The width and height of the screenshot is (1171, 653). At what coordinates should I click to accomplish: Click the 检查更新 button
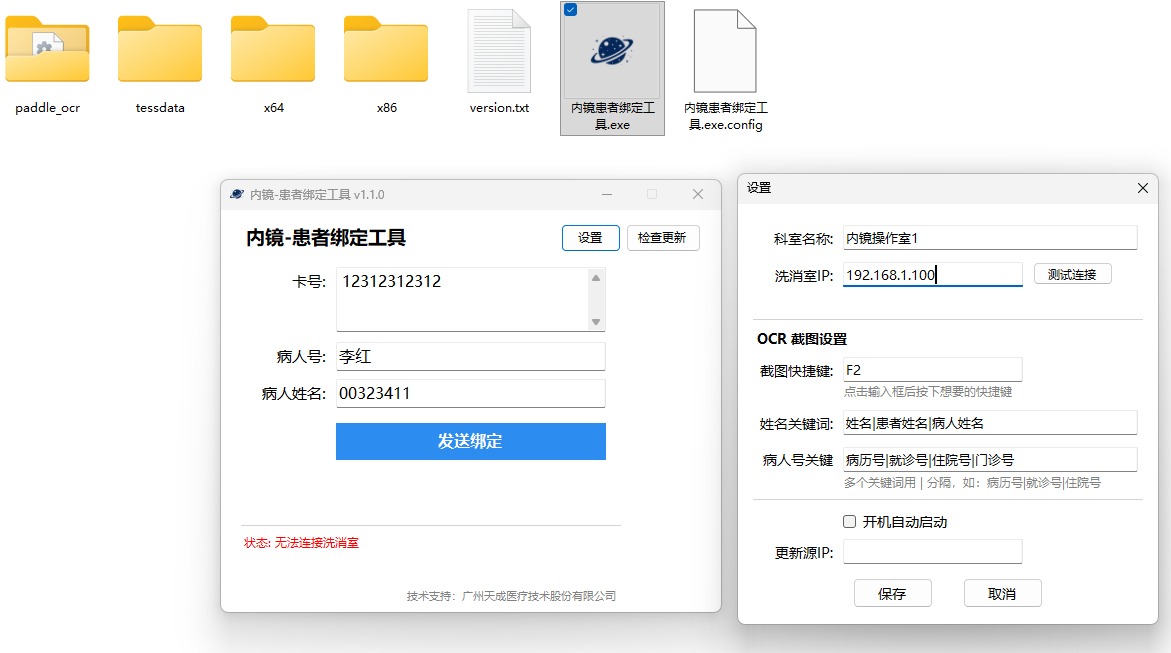point(662,238)
